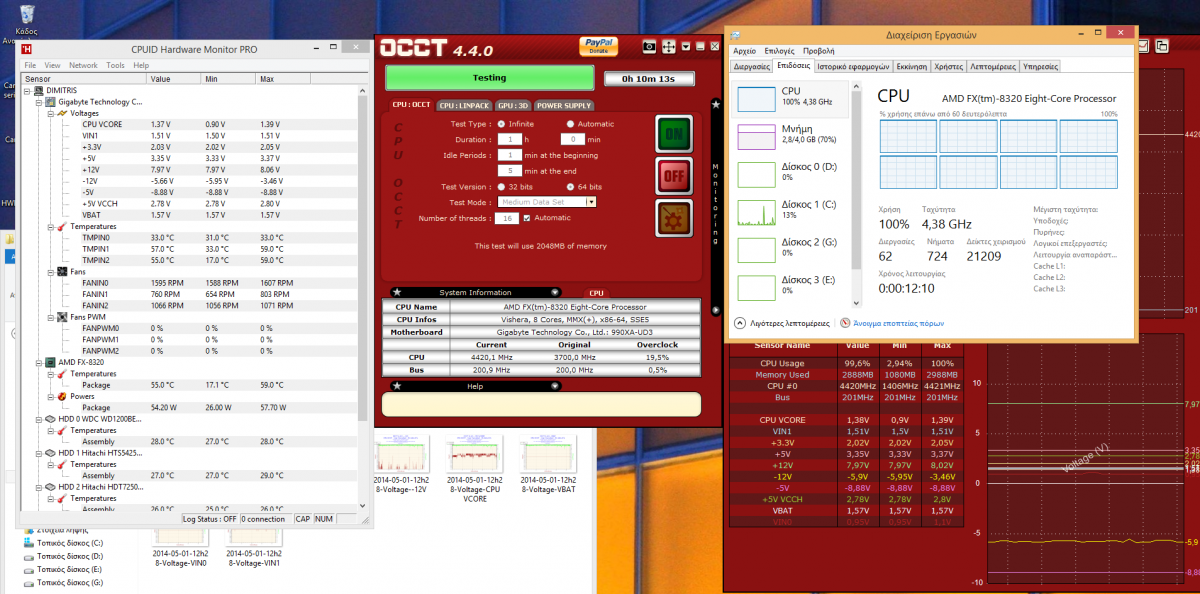Open Network menu in HWMonitor
Screen dimensions: 1200x594
(83, 65)
